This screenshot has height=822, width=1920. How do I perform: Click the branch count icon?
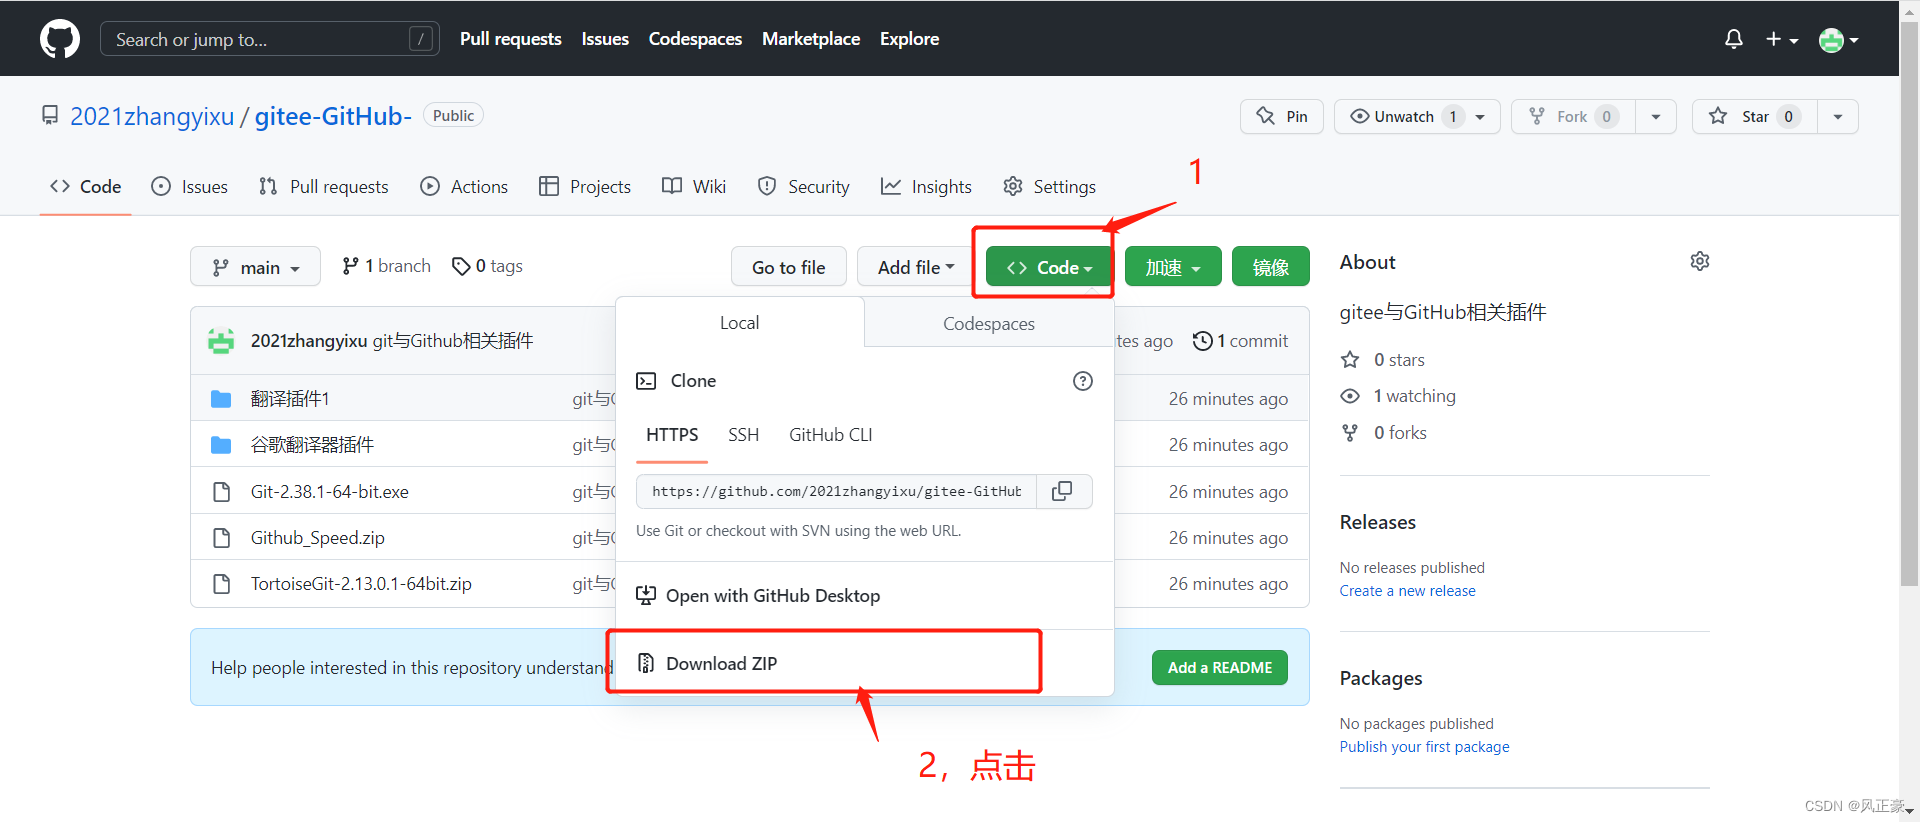point(350,266)
